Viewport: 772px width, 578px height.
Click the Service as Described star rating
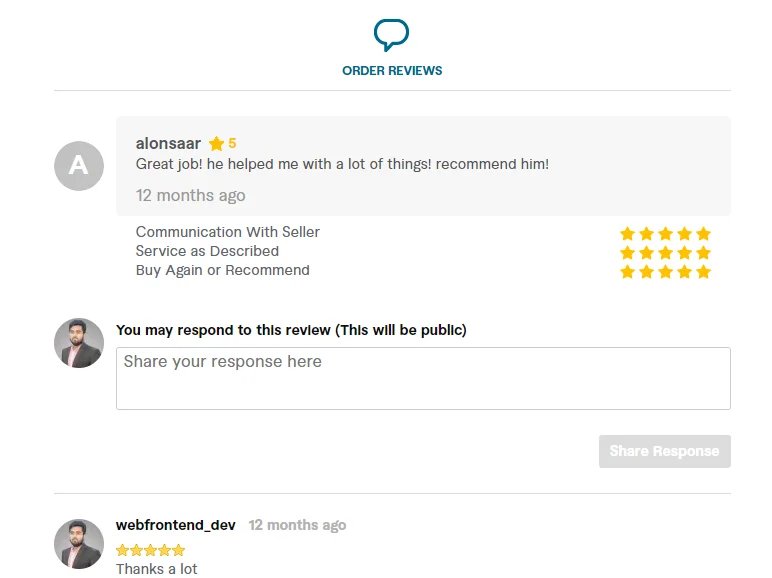(x=665, y=252)
